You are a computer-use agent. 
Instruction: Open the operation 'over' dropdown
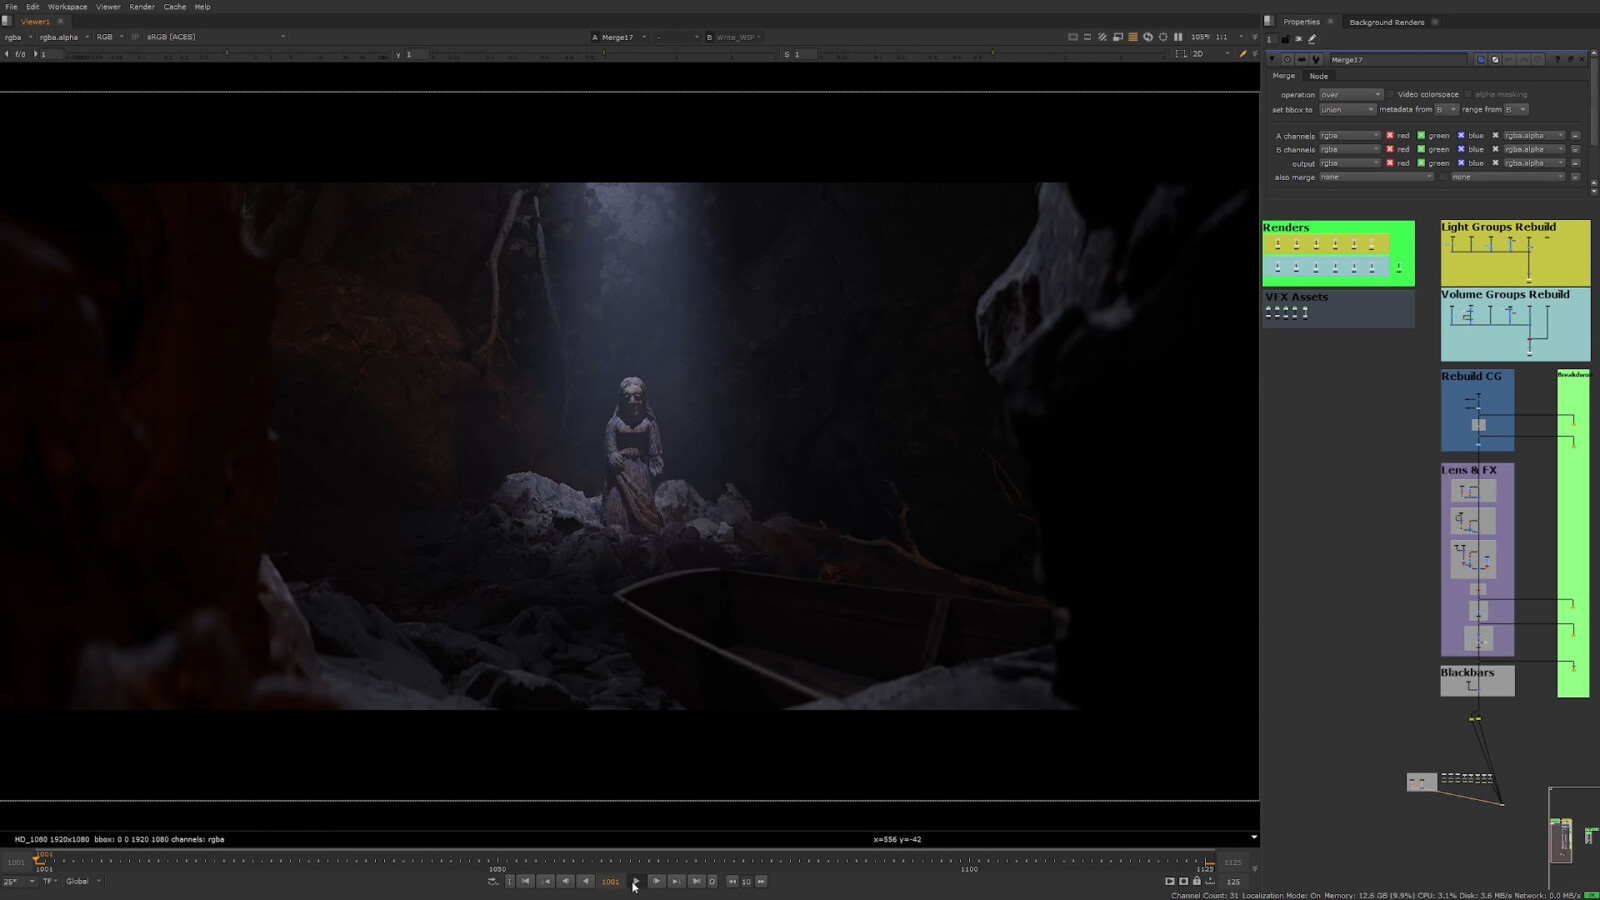[1350, 95]
